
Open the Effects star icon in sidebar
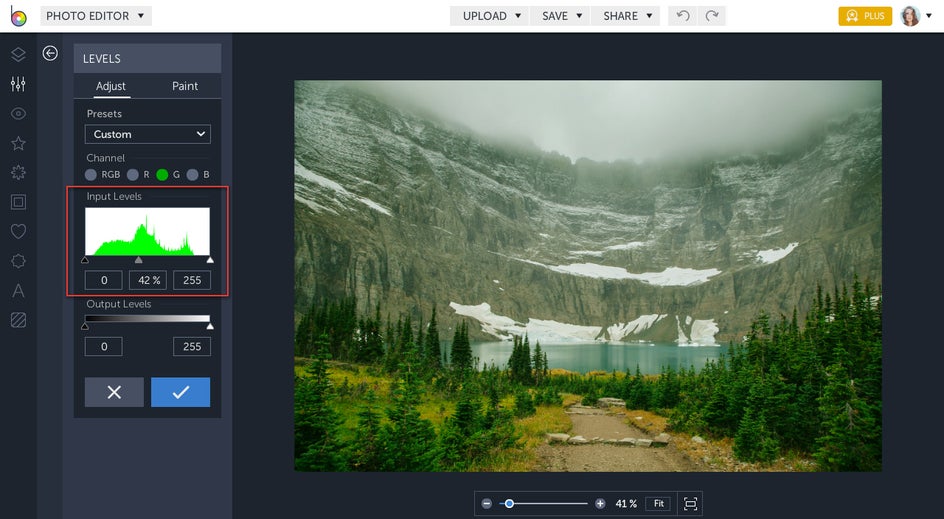tap(18, 143)
